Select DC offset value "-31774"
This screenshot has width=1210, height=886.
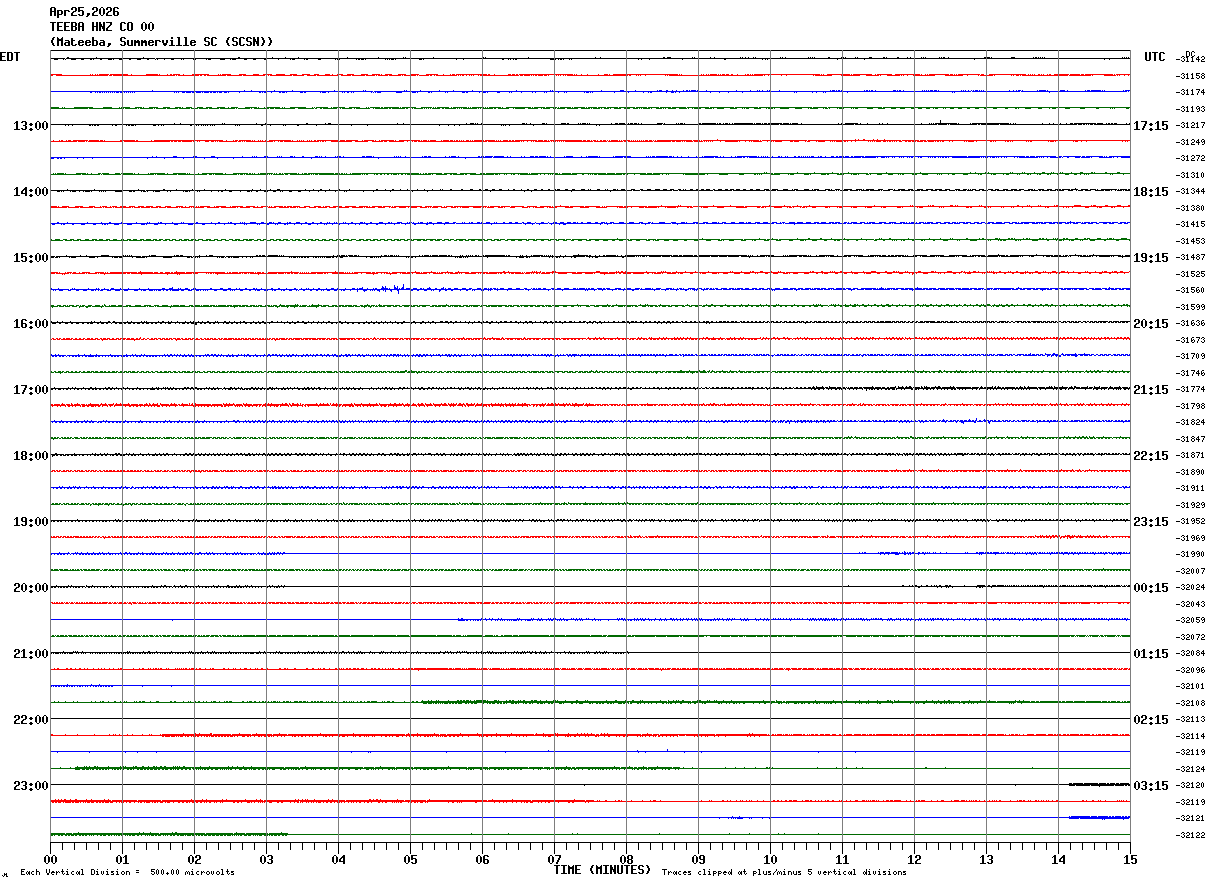[x=1191, y=390]
